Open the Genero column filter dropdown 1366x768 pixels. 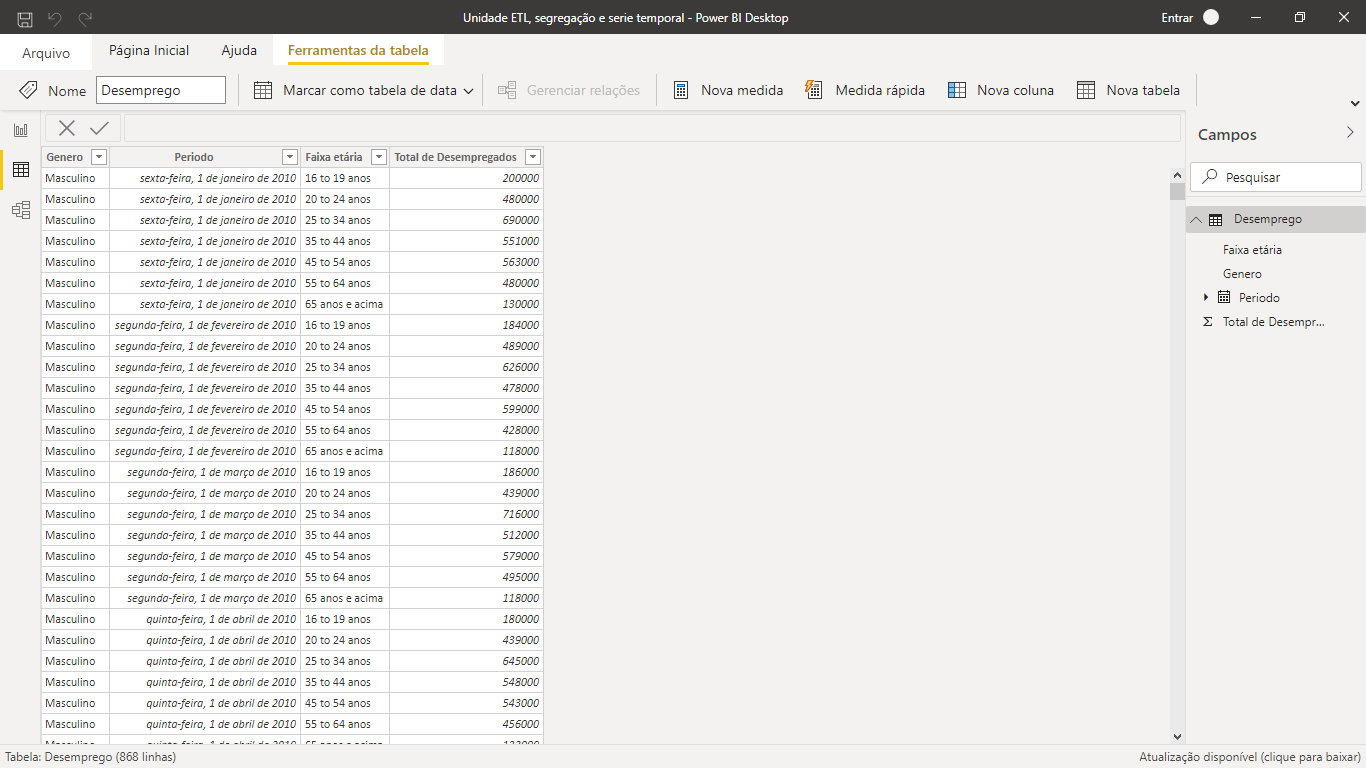click(x=99, y=157)
